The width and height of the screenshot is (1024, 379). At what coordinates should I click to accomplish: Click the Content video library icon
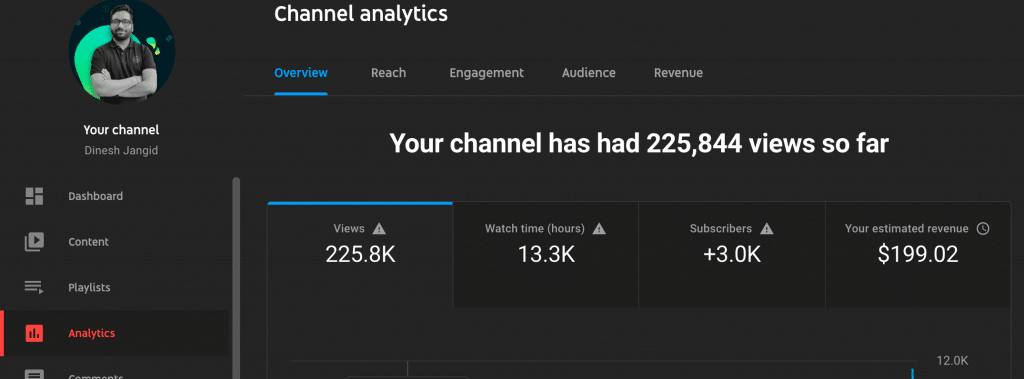pos(34,242)
